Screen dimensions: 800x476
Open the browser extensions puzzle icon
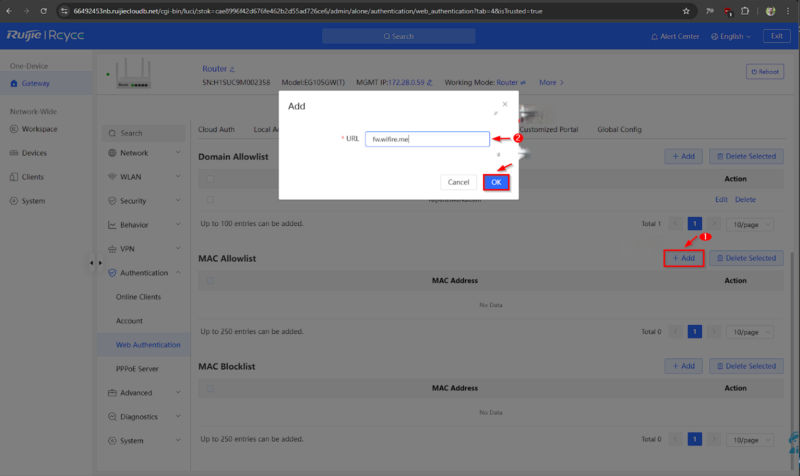point(745,11)
